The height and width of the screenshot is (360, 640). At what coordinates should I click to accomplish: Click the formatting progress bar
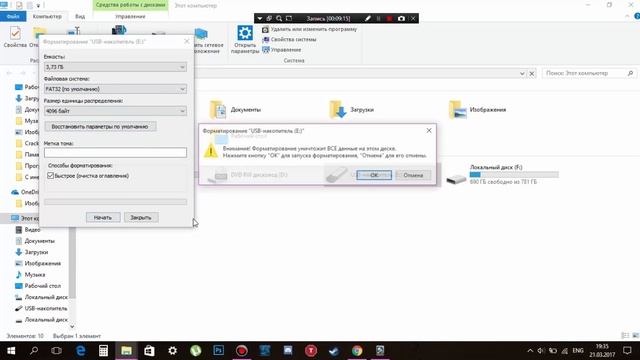tap(116, 202)
